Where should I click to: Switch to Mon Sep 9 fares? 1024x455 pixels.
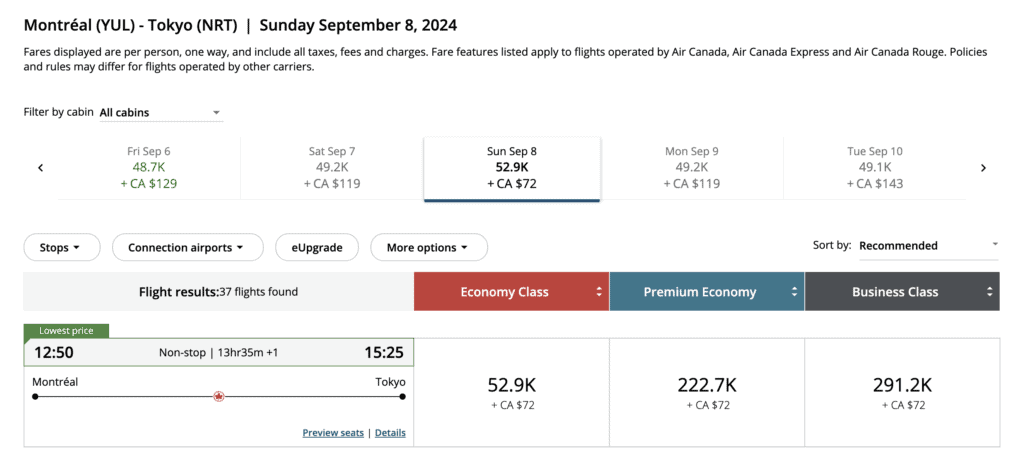point(692,167)
